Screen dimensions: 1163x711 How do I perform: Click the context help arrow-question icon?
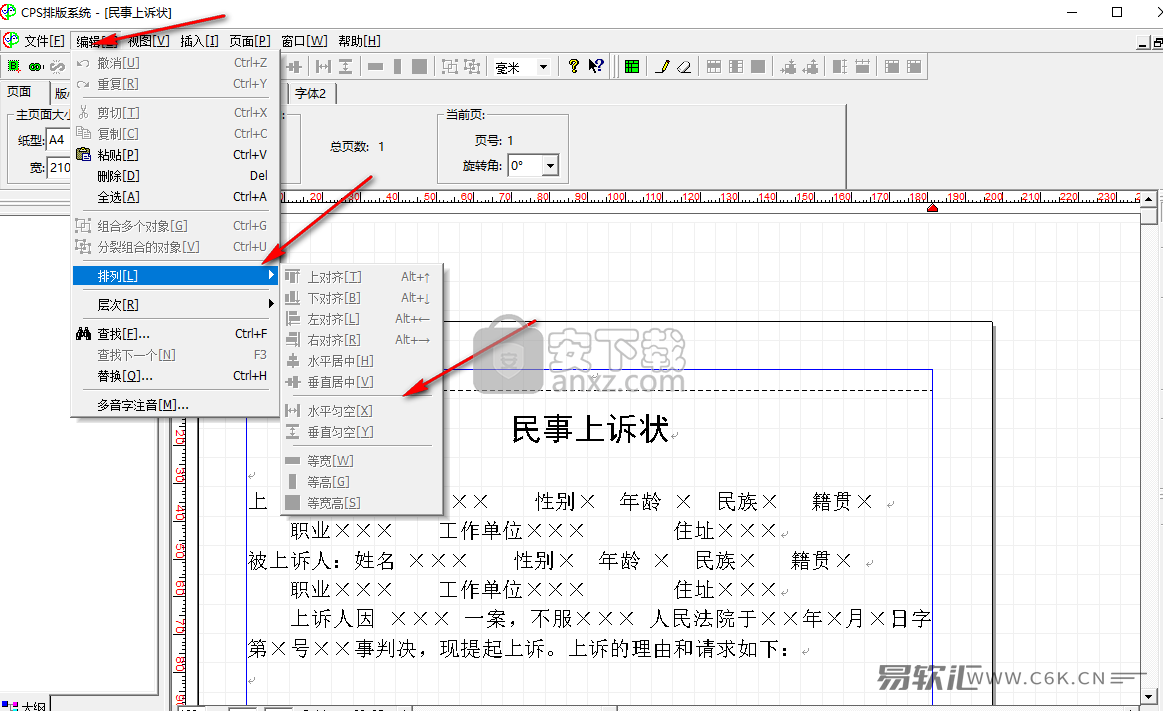click(596, 67)
